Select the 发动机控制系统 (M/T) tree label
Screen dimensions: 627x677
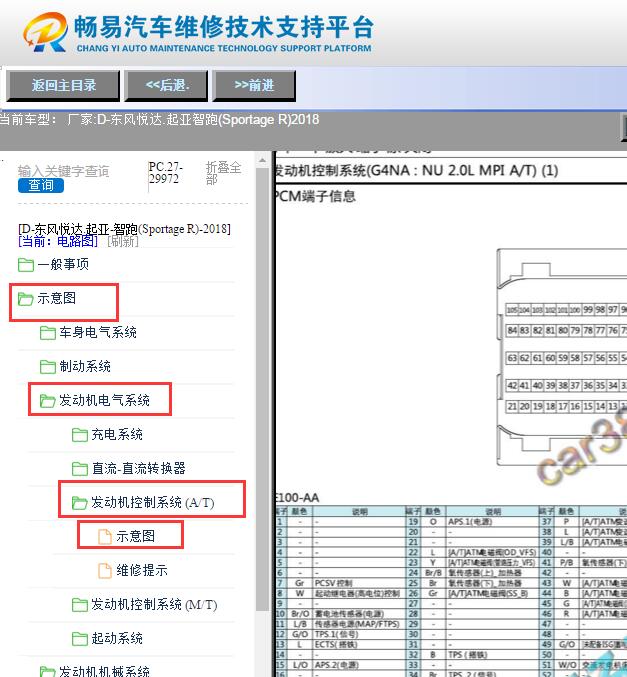point(154,605)
